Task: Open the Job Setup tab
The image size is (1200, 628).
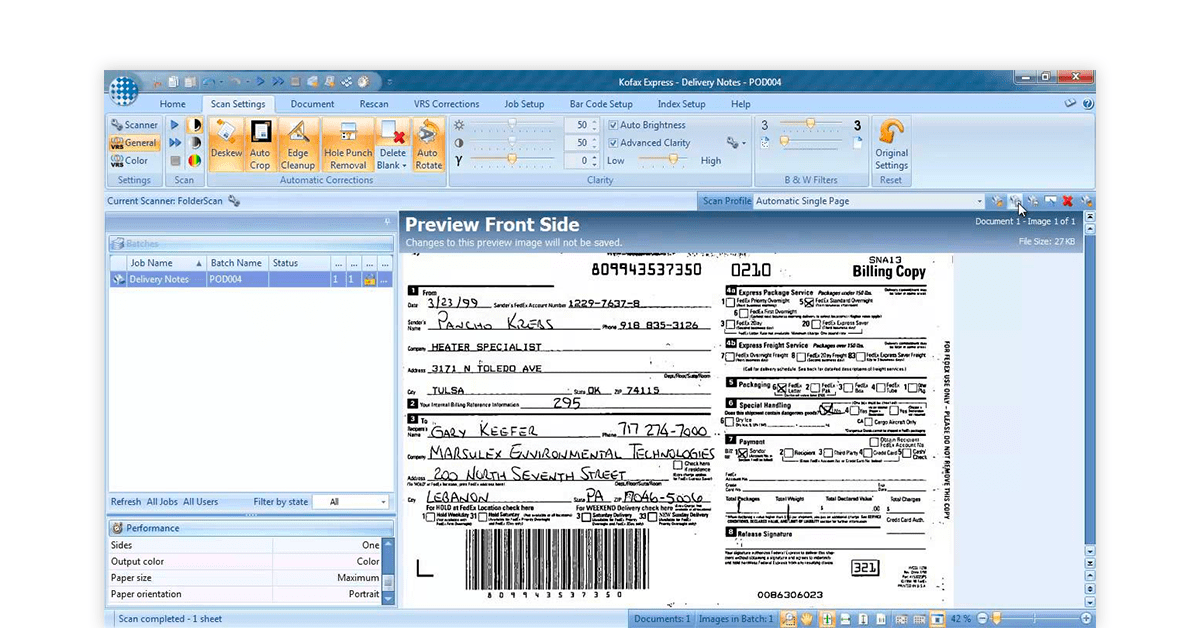Action: point(524,104)
